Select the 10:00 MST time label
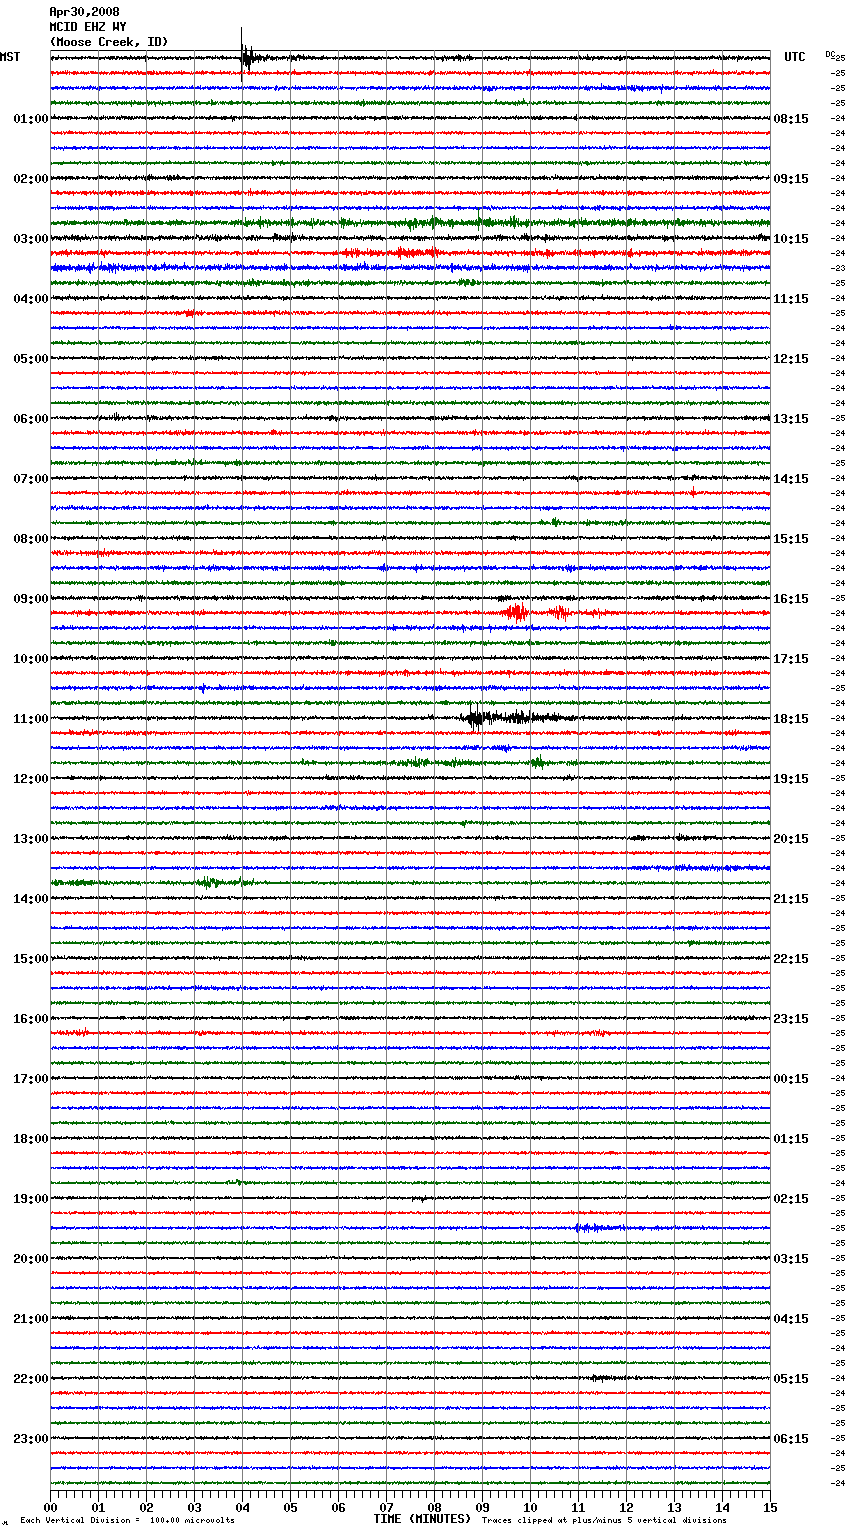Image resolution: width=850 pixels, height=1534 pixels. click(x=31, y=659)
